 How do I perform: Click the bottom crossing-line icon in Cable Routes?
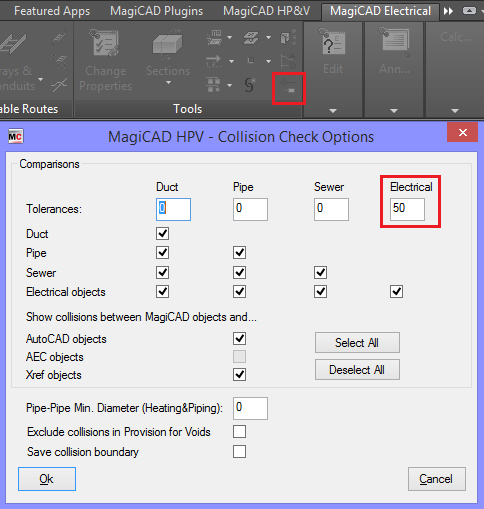[x=59, y=85]
